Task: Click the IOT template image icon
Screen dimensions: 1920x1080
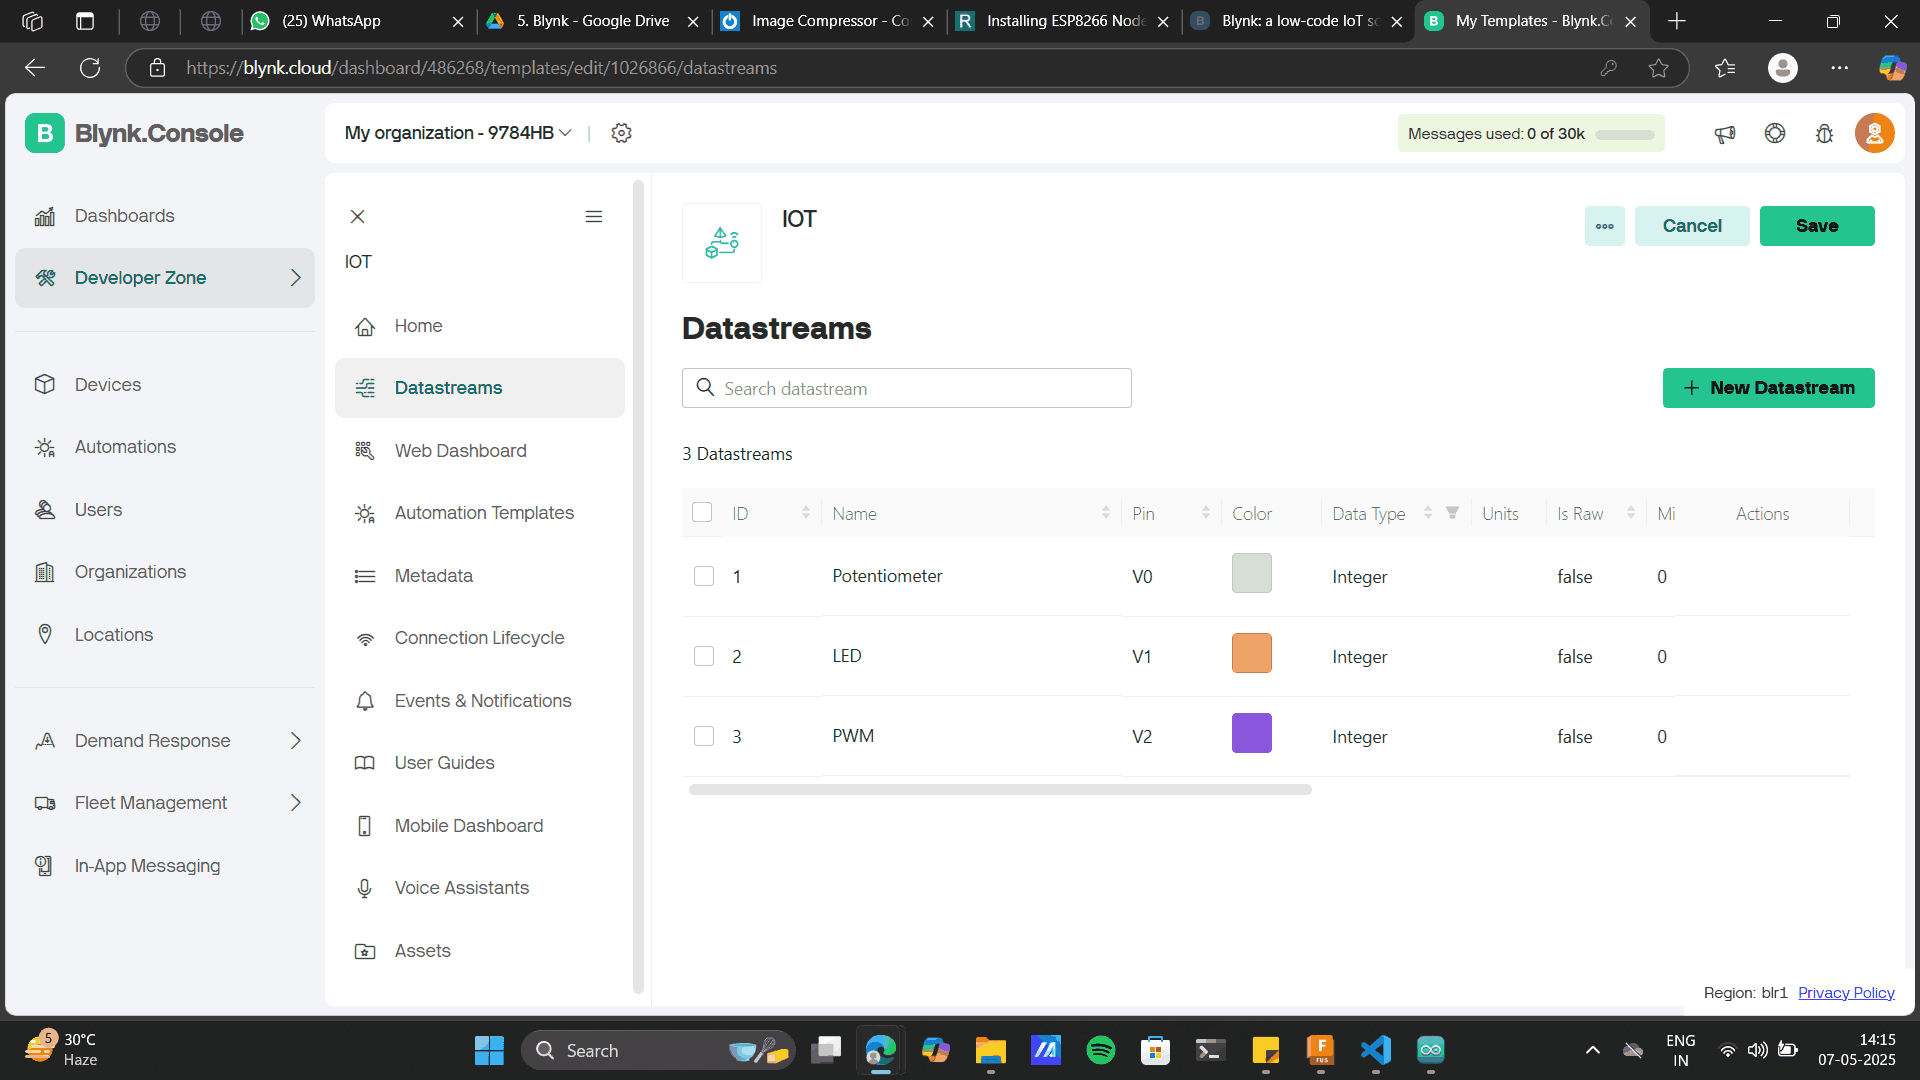Action: (x=722, y=243)
